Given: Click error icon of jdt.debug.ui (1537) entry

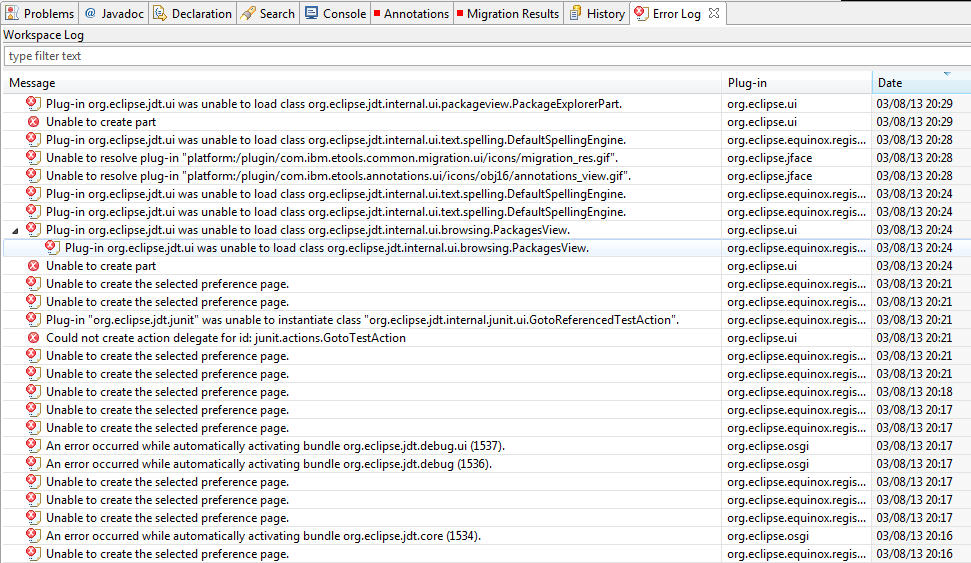Looking at the screenshot, I should [33, 445].
